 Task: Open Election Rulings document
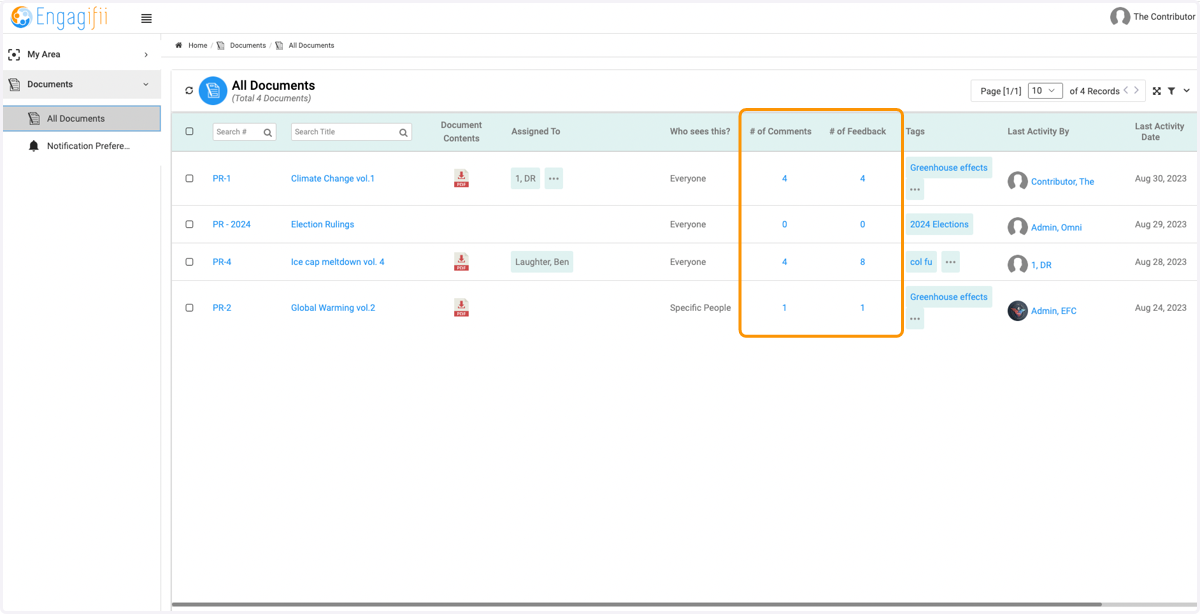322,224
